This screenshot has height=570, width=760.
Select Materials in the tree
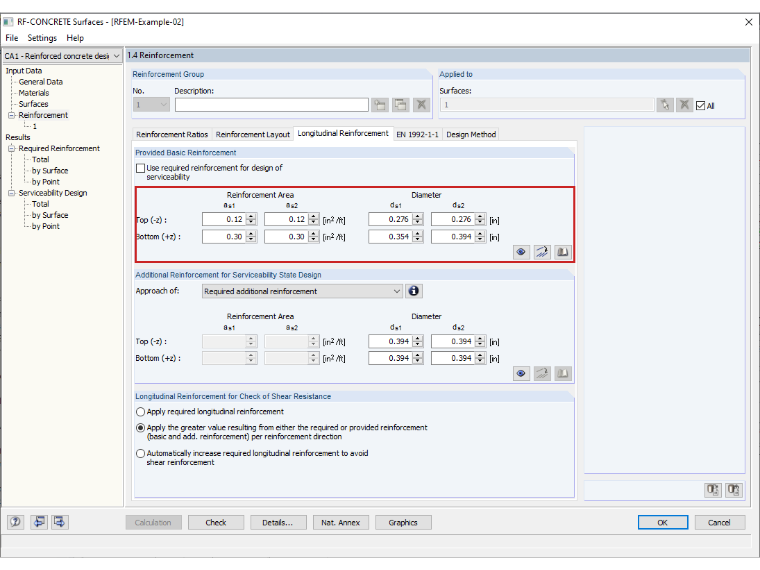tap(34, 93)
